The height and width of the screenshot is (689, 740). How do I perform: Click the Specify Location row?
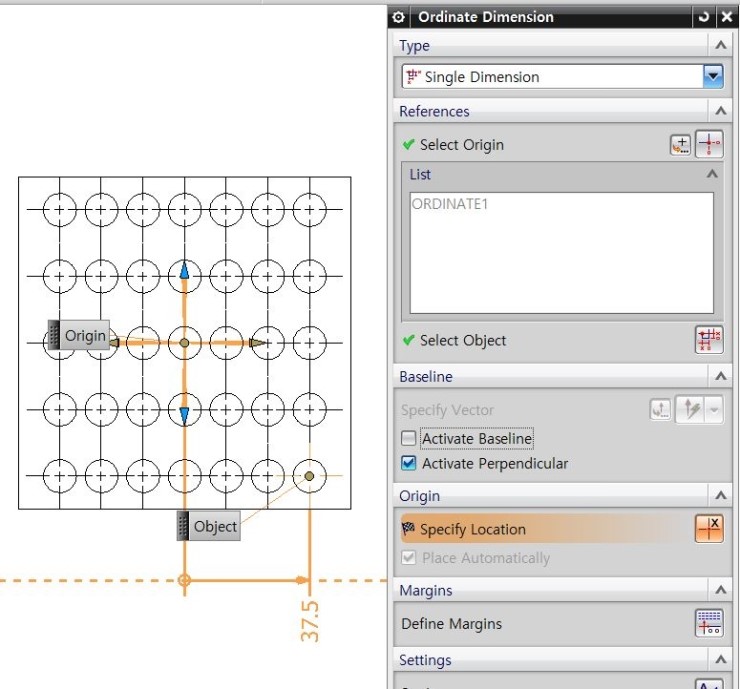coord(562,529)
